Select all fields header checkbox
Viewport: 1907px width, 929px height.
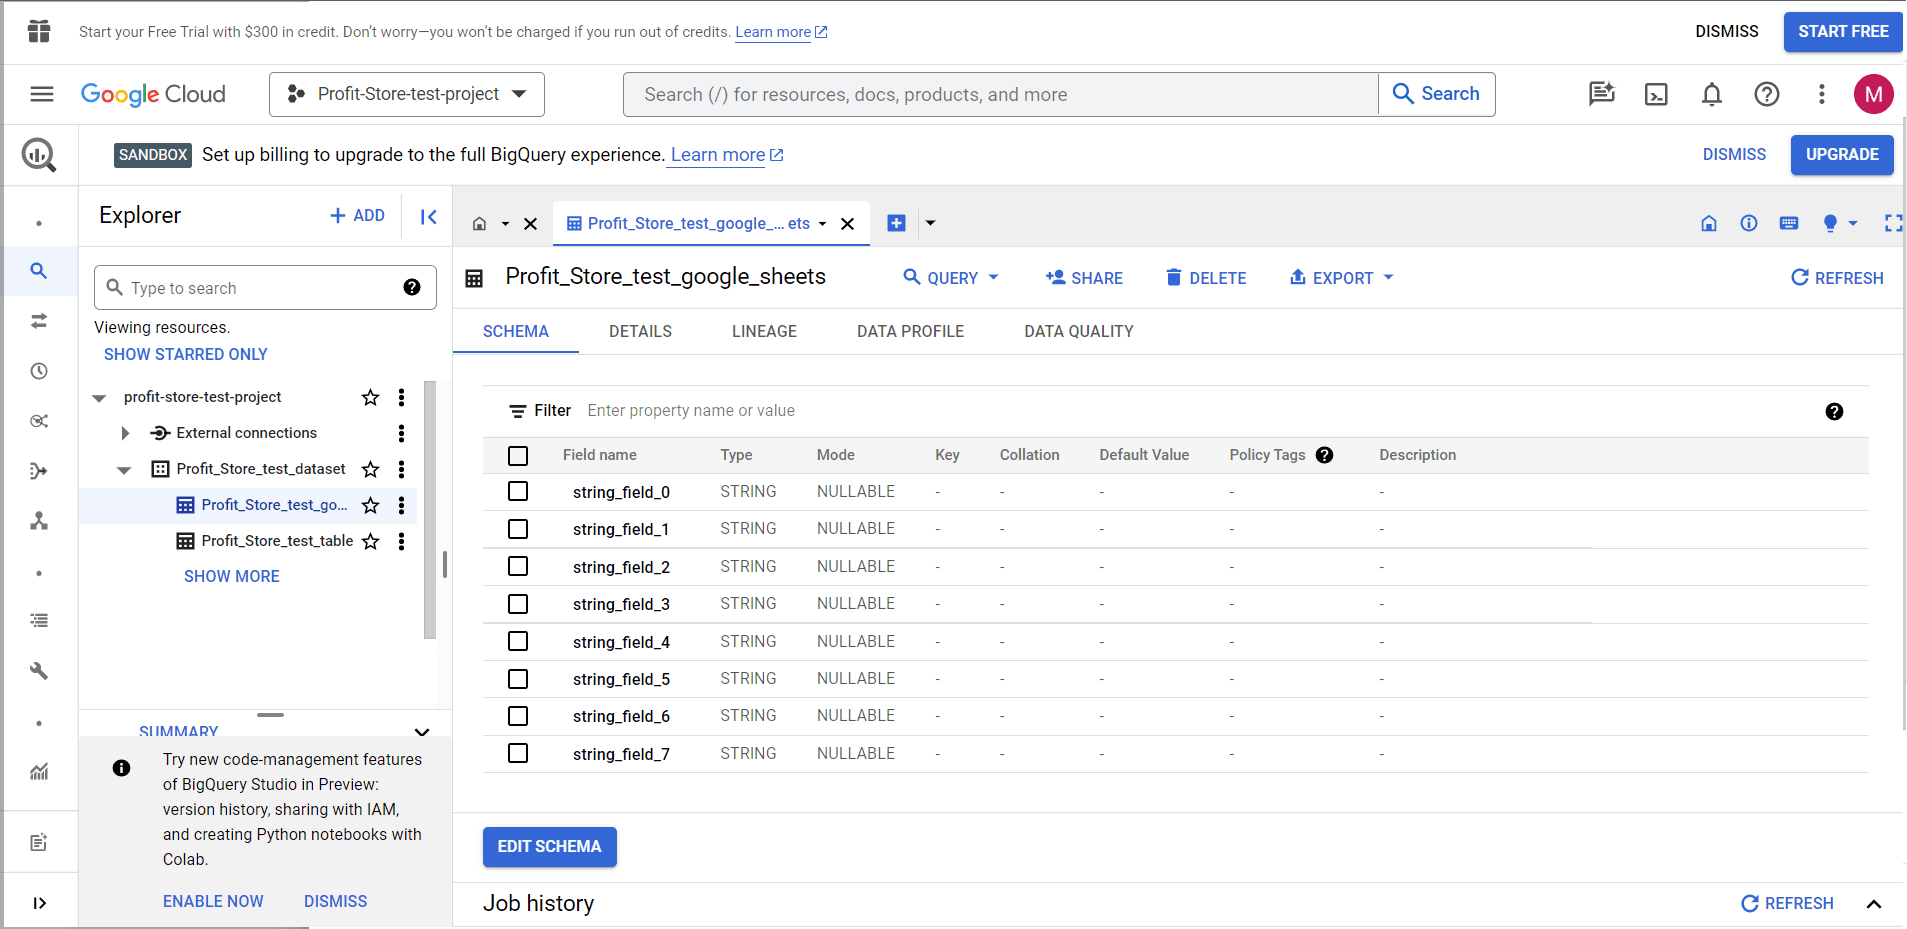point(518,456)
